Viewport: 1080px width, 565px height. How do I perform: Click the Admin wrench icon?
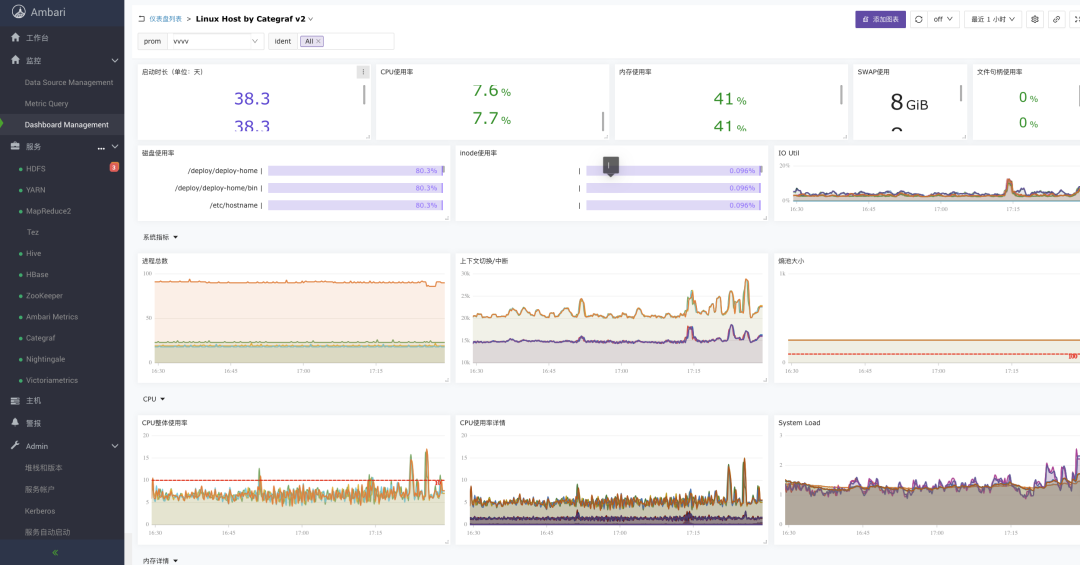(15, 446)
